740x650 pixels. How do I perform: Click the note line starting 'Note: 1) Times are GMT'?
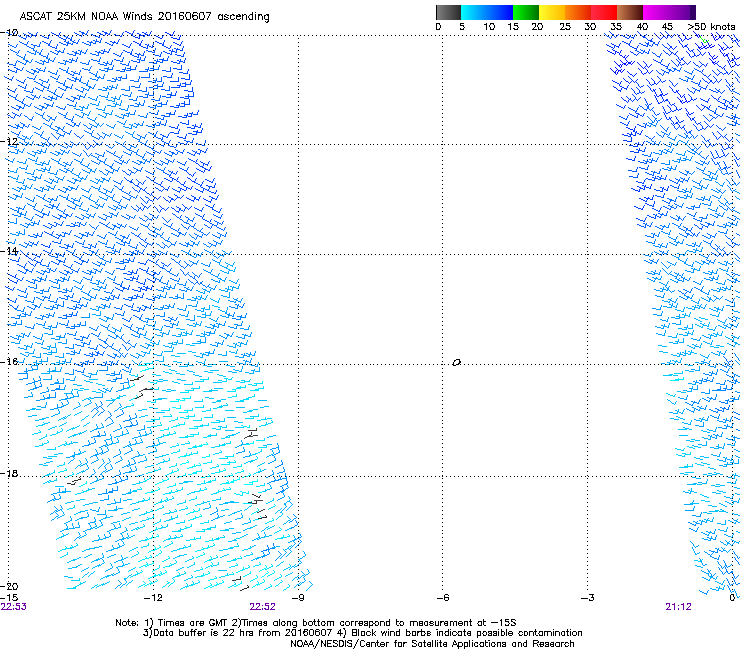click(x=316, y=623)
